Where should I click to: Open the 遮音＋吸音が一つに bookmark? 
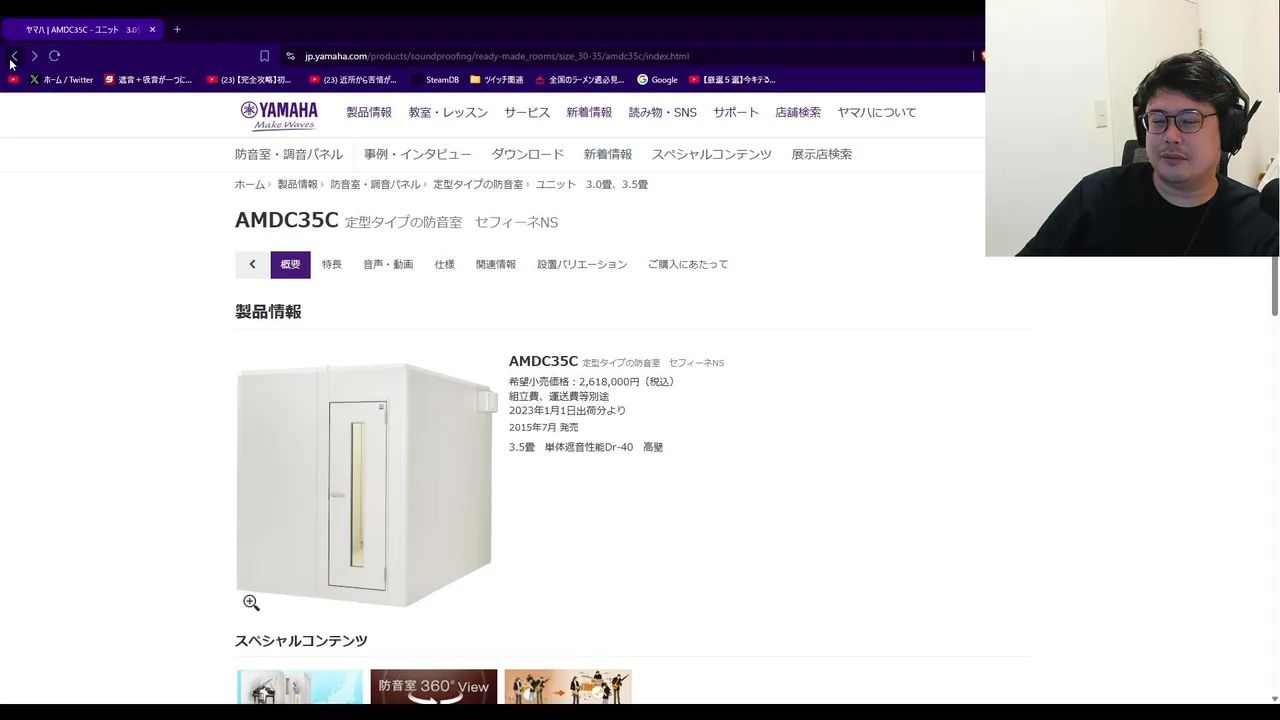(x=148, y=80)
